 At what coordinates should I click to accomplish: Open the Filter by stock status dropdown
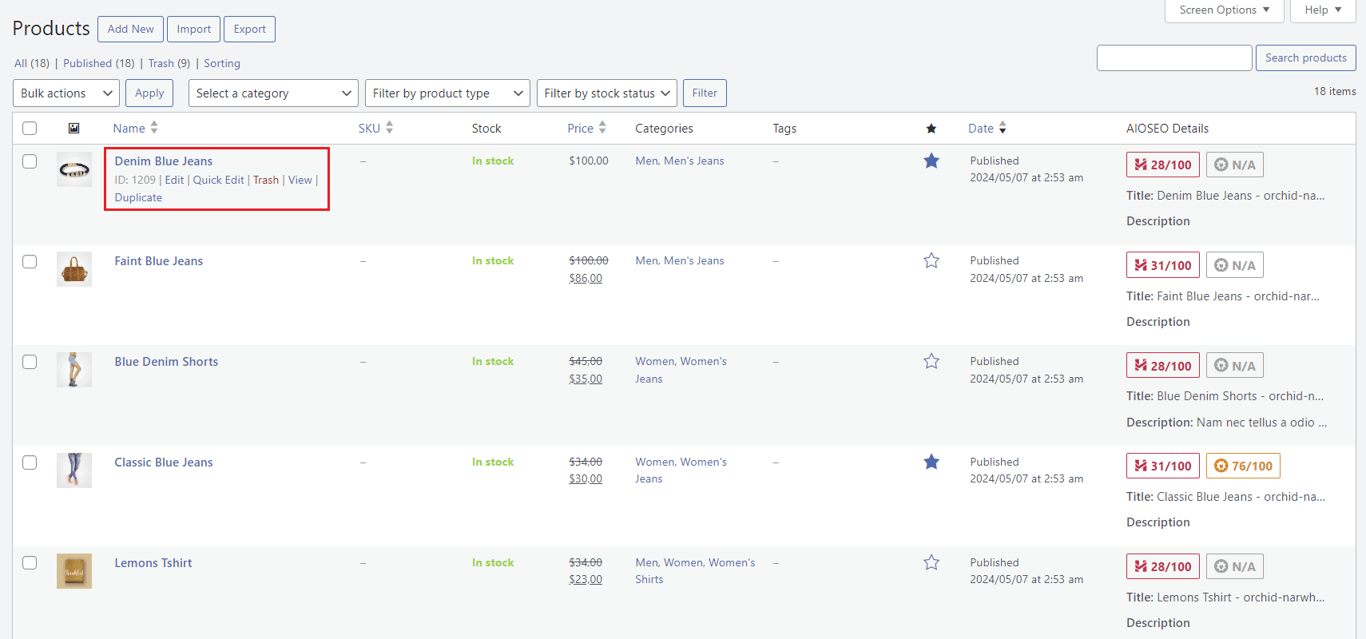(606, 92)
